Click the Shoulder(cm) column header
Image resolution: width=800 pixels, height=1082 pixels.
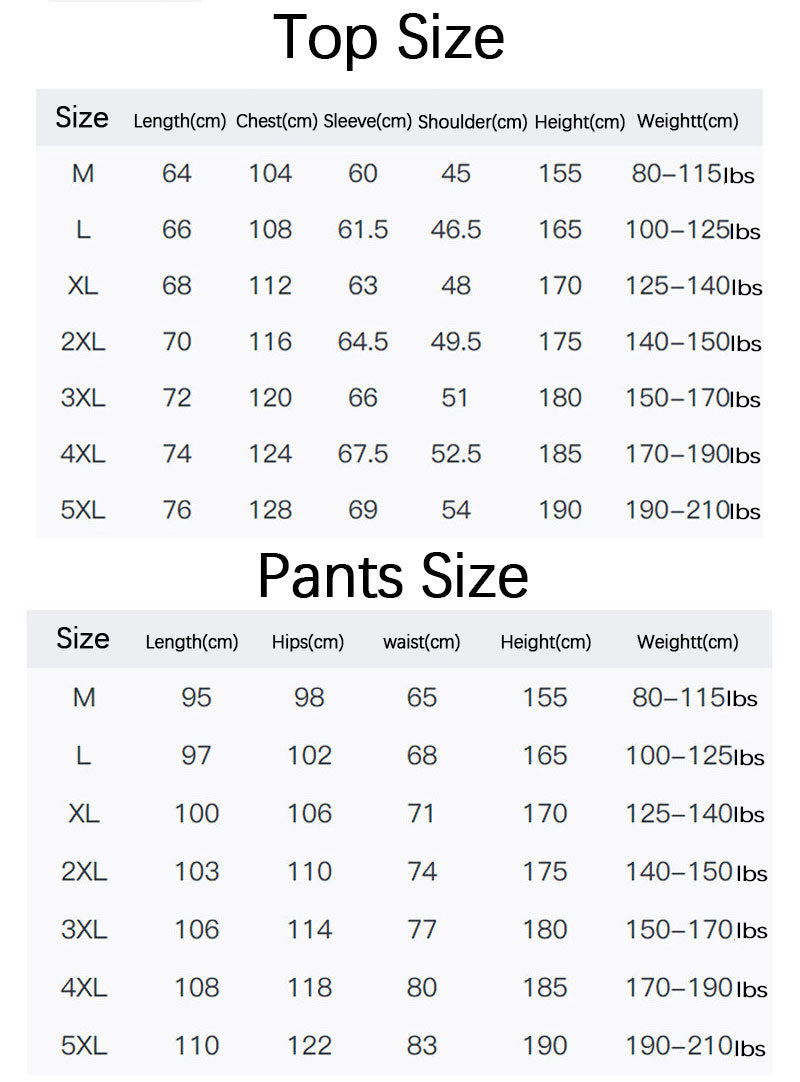(x=472, y=122)
